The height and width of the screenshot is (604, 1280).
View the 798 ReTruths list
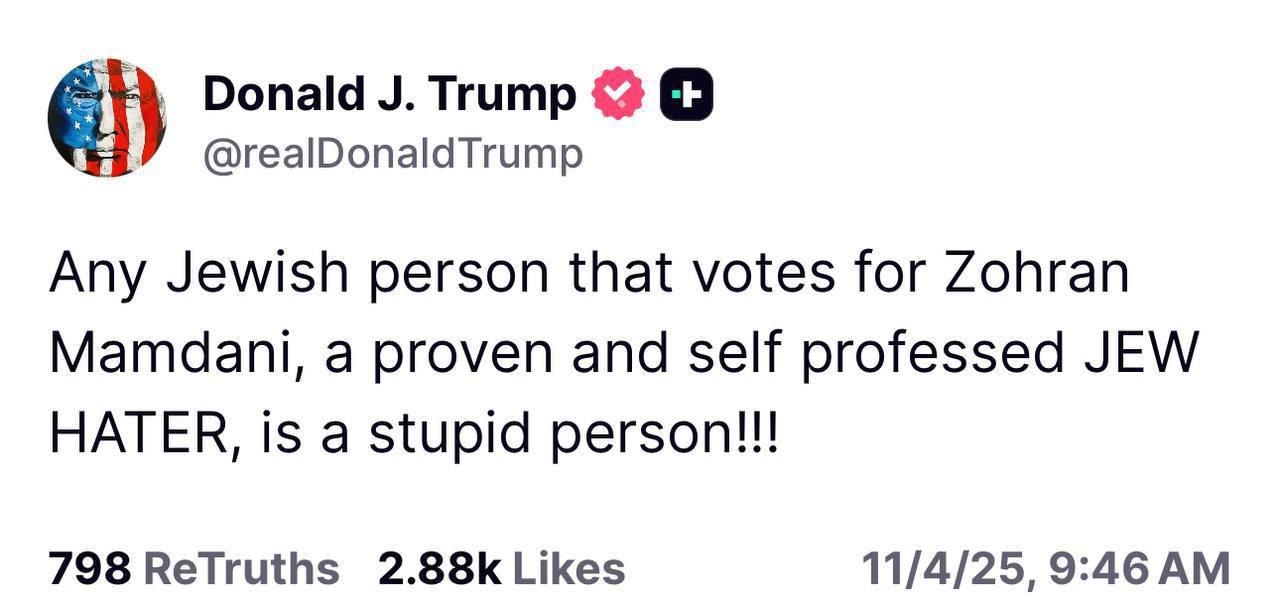pos(194,568)
